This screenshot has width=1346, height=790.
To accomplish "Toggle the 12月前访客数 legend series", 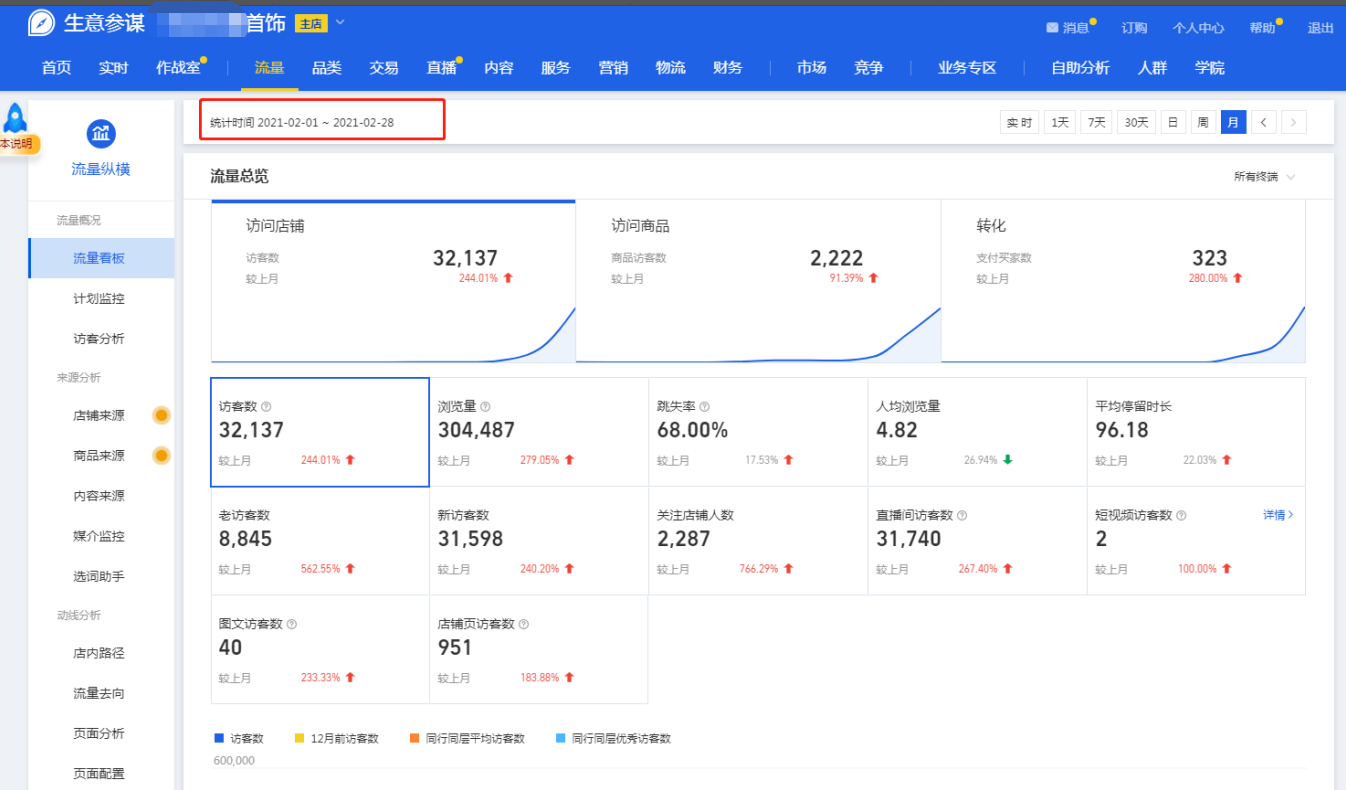I will (x=337, y=739).
